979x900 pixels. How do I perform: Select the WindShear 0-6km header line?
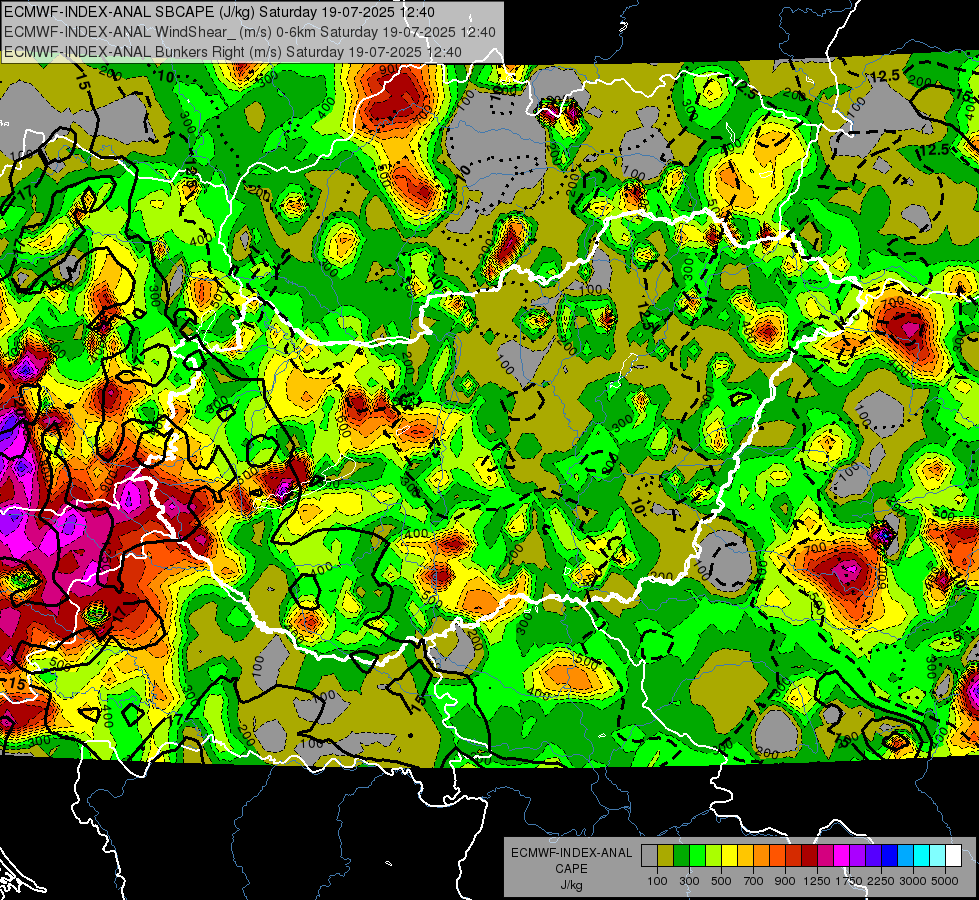[250, 32]
